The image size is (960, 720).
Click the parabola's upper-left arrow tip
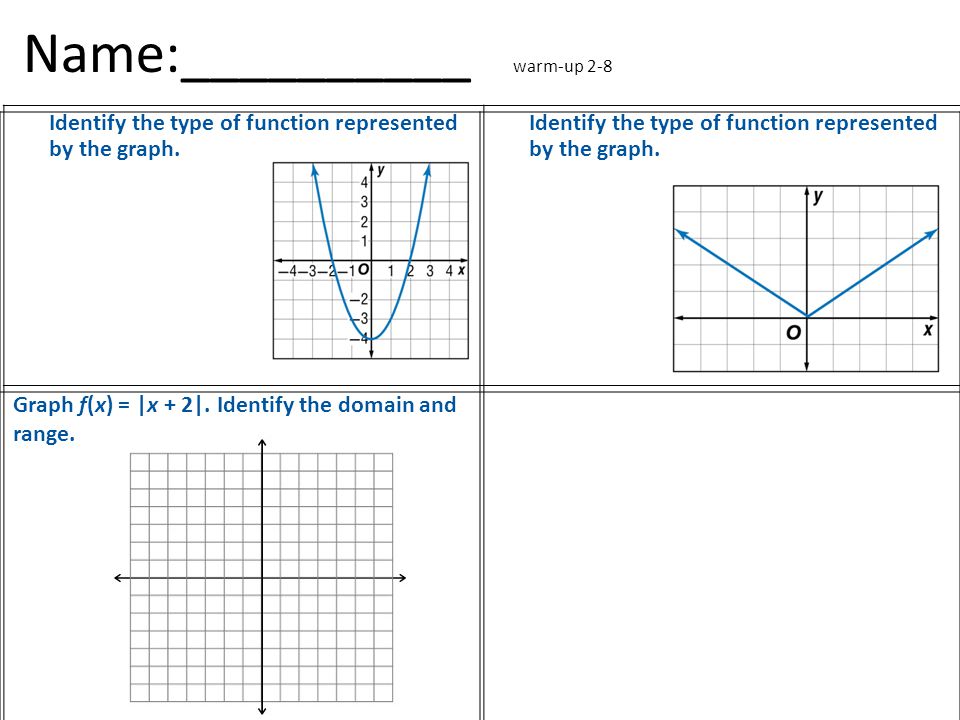[x=314, y=169]
